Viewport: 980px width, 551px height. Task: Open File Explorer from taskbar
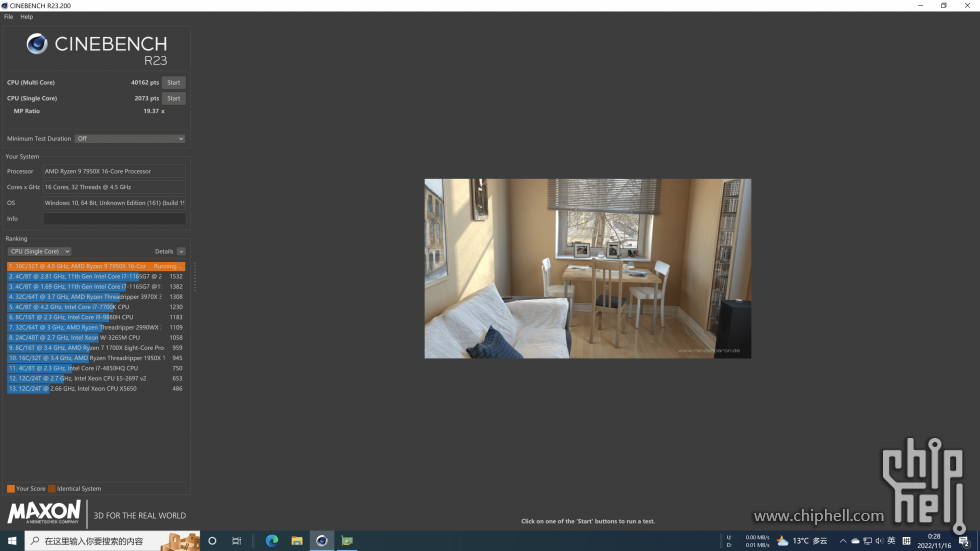[x=297, y=541]
